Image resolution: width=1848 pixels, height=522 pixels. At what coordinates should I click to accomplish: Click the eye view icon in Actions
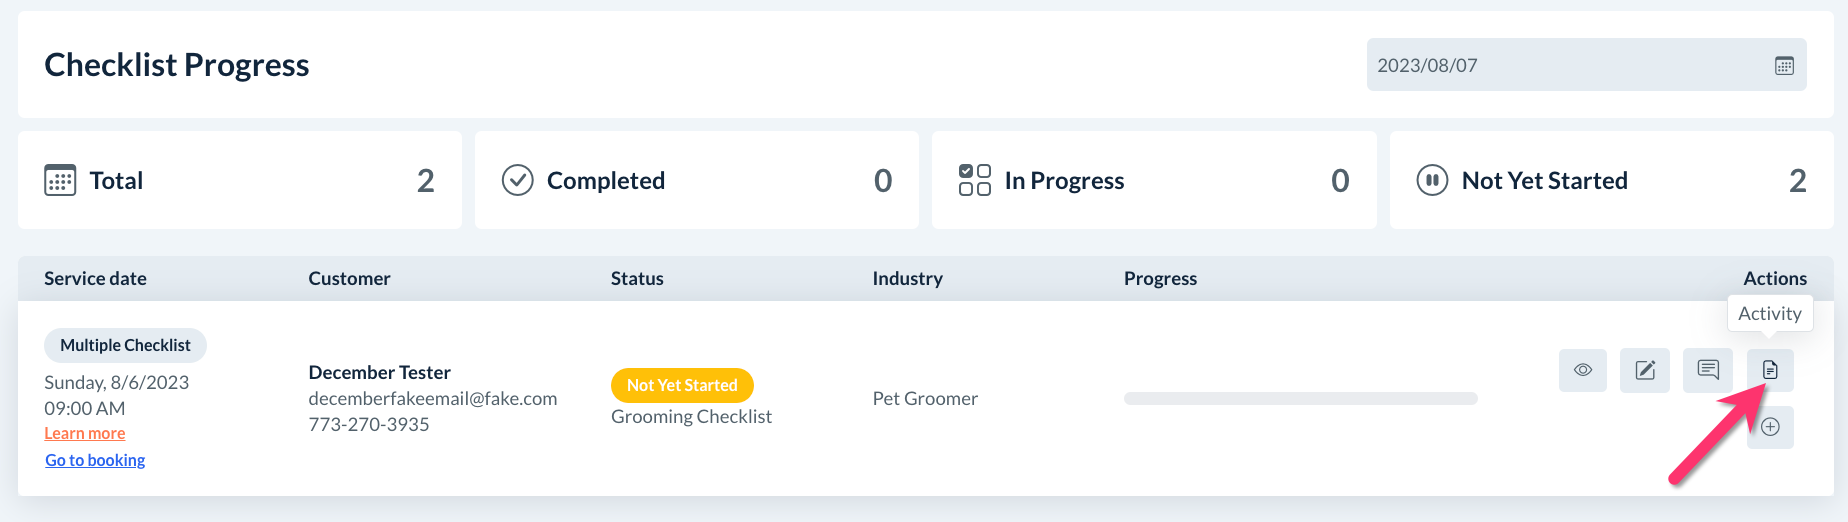click(x=1582, y=370)
